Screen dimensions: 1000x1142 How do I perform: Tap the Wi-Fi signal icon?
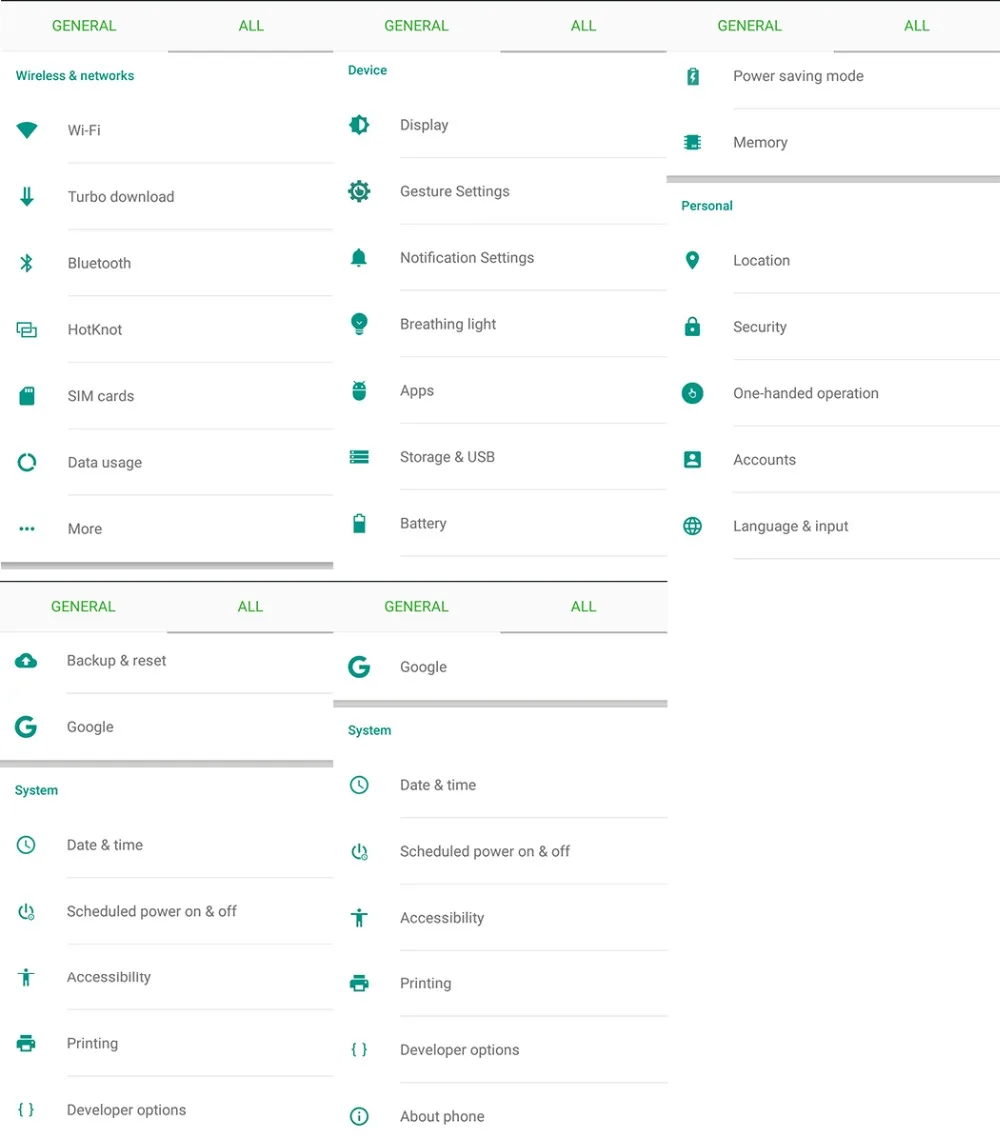pos(27,130)
